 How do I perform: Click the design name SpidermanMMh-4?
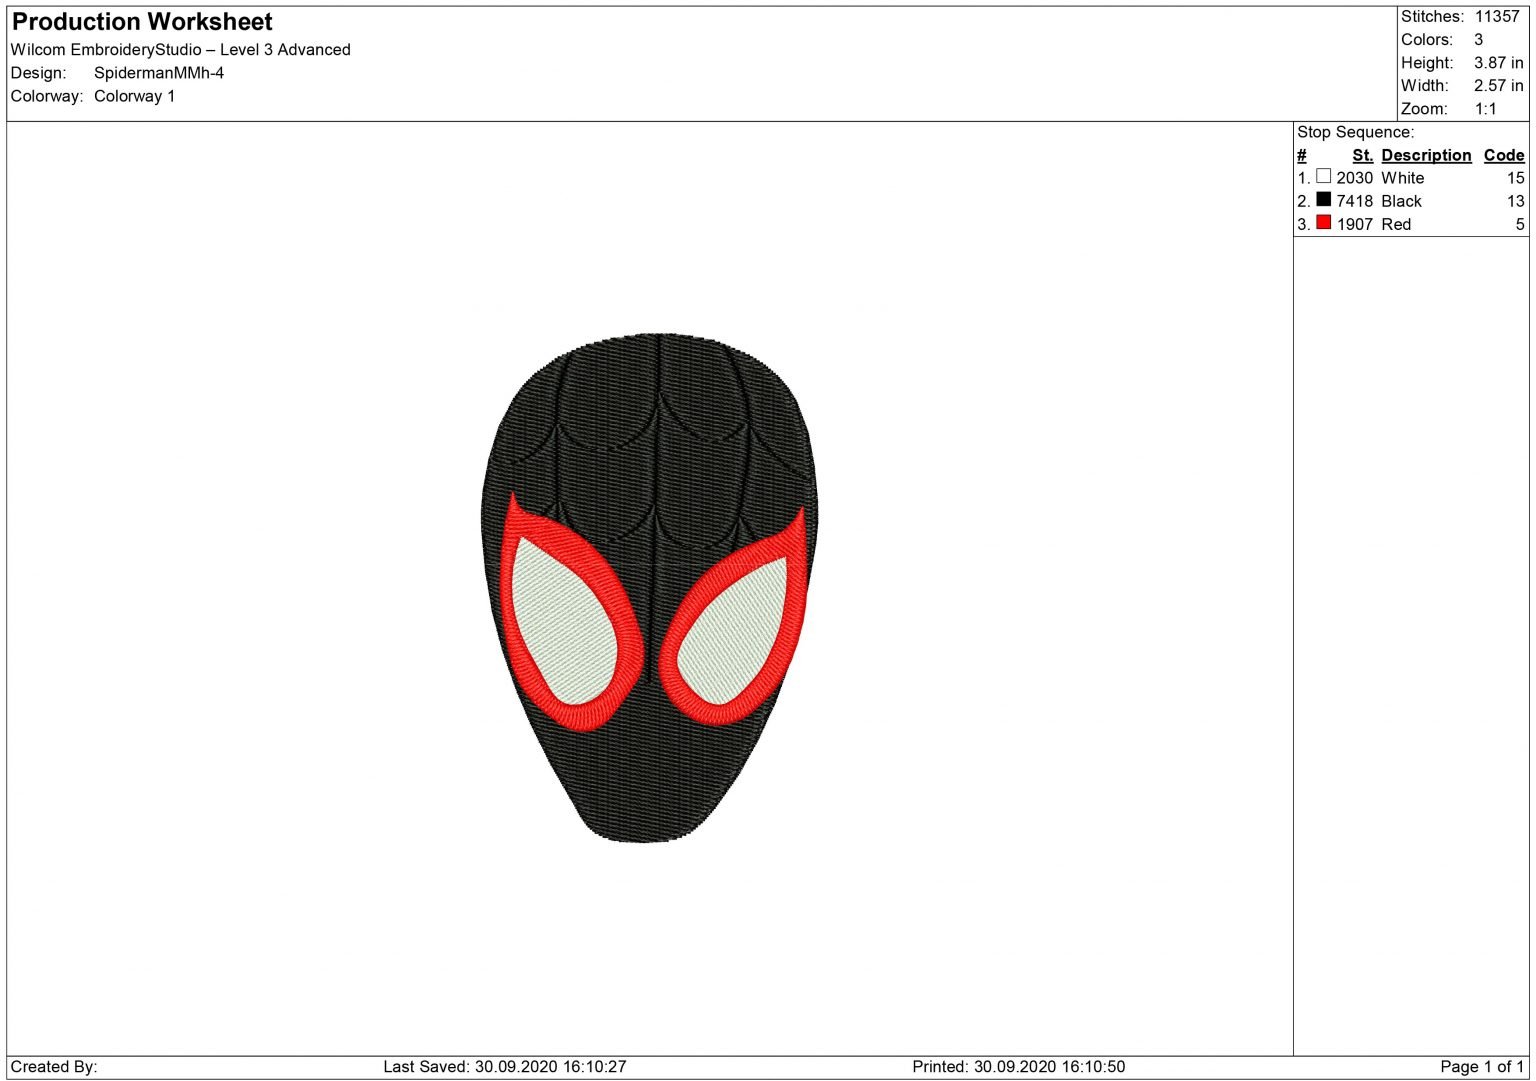159,73
